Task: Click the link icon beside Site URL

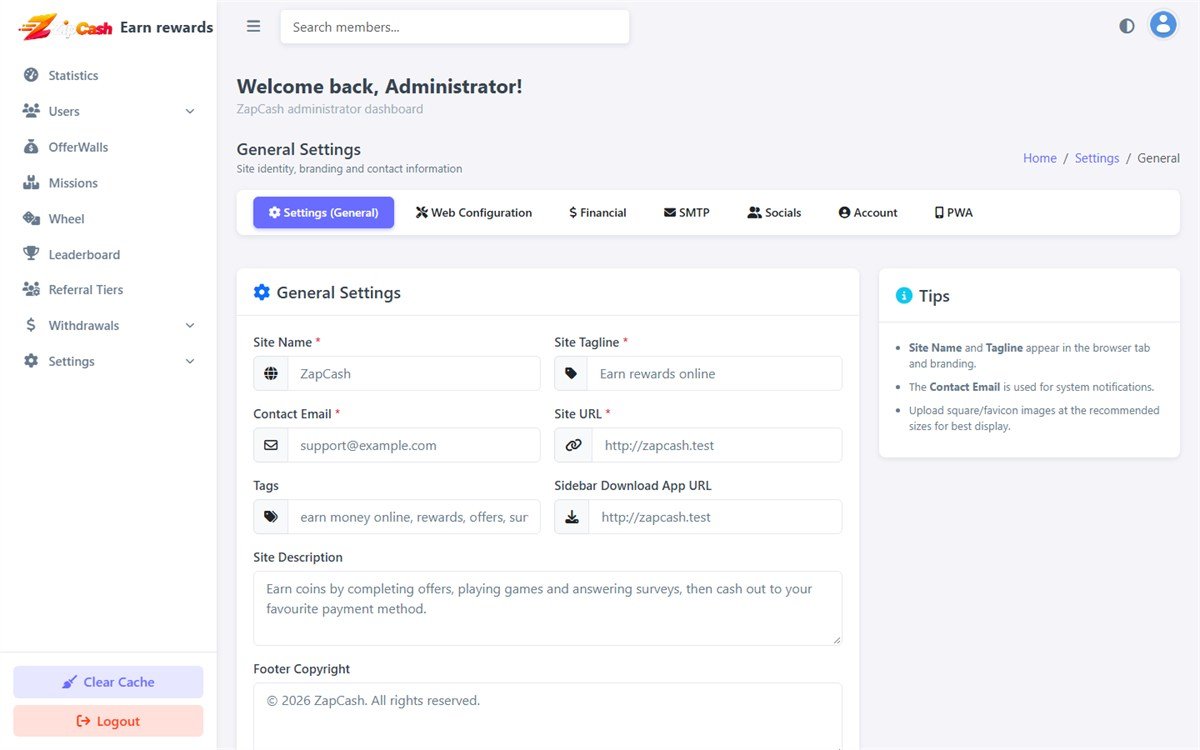Action: pyautogui.click(x=573, y=445)
